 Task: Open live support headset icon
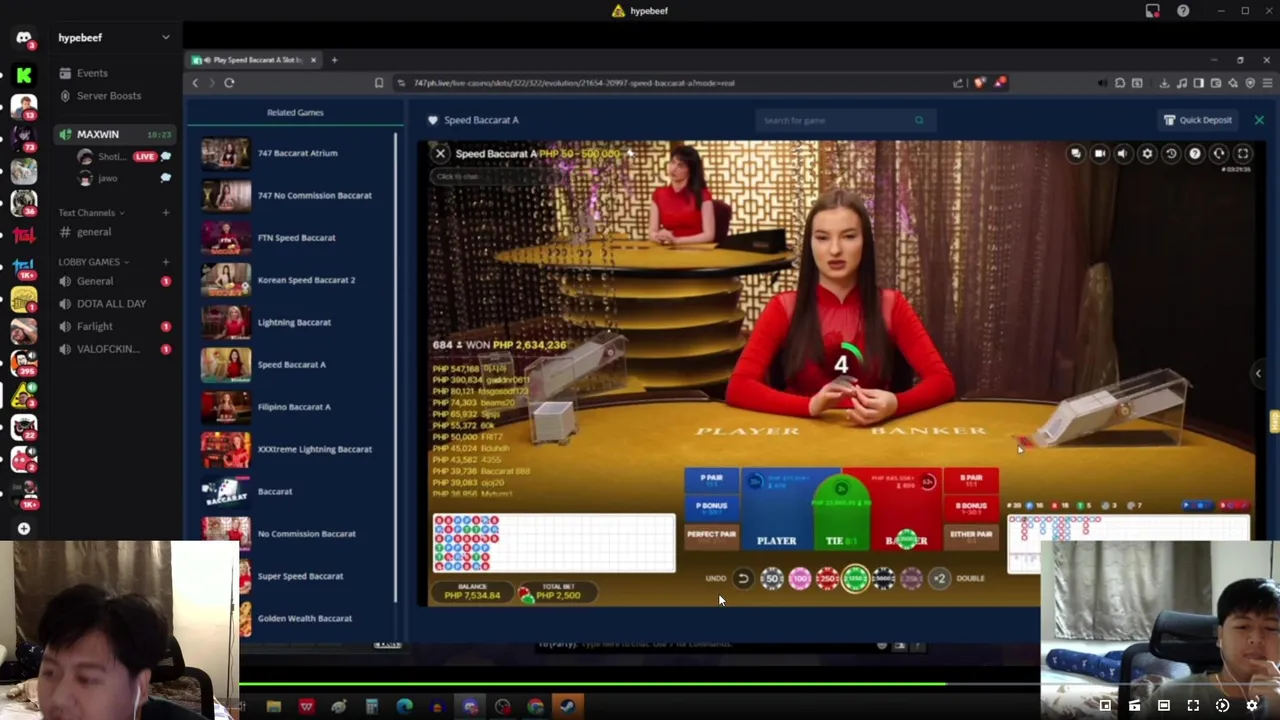(1219, 154)
